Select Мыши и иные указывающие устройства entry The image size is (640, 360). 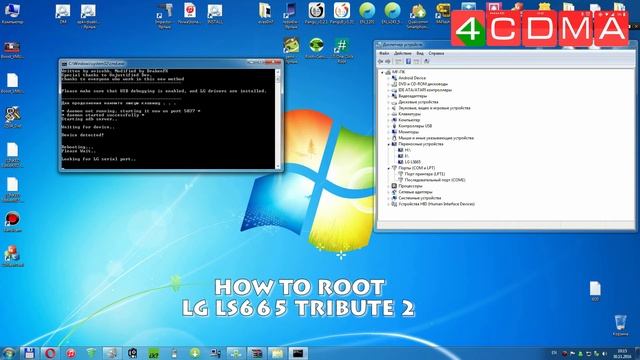pyautogui.click(x=436, y=138)
